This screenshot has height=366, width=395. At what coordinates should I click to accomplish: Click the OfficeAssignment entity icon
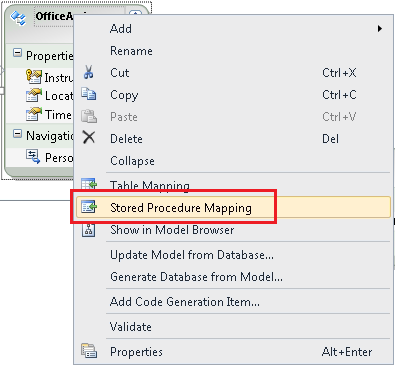(18, 18)
